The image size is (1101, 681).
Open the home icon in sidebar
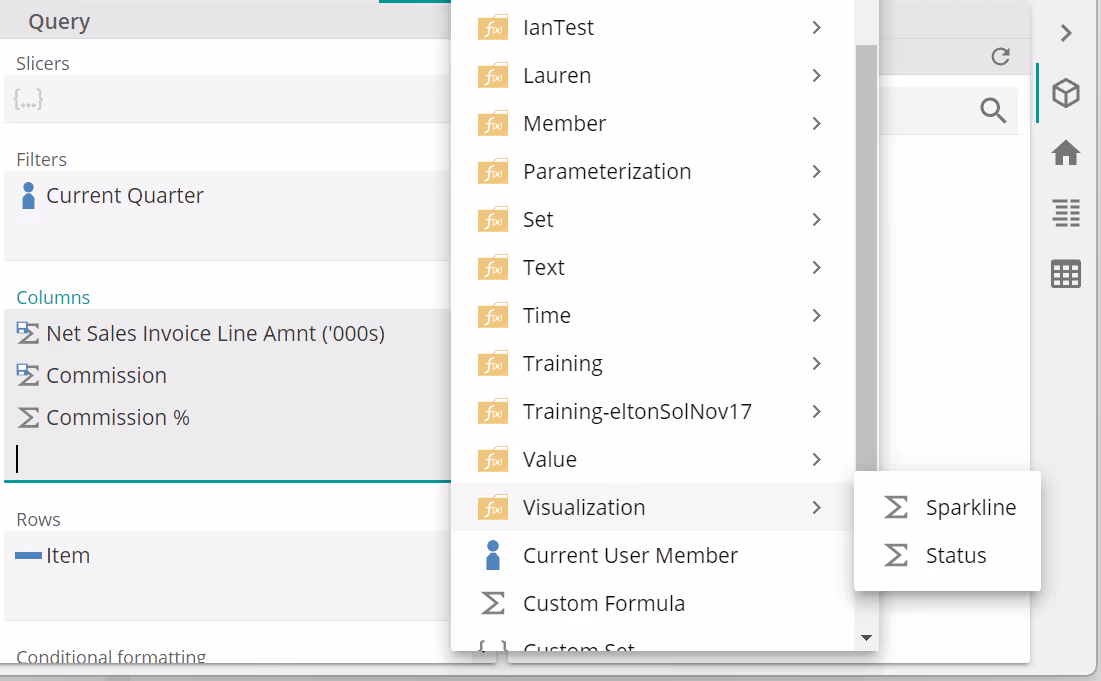(x=1066, y=153)
